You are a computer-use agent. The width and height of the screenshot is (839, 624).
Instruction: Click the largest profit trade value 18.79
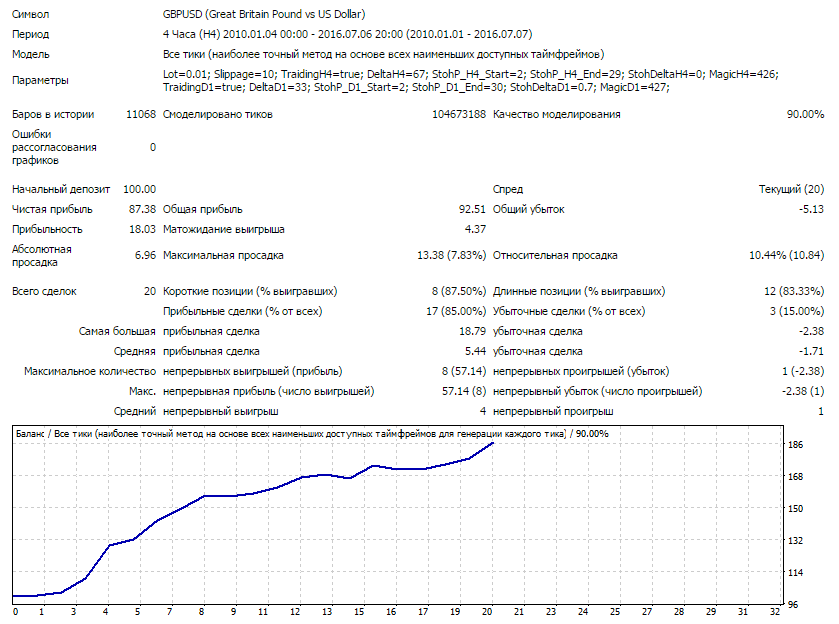point(472,332)
